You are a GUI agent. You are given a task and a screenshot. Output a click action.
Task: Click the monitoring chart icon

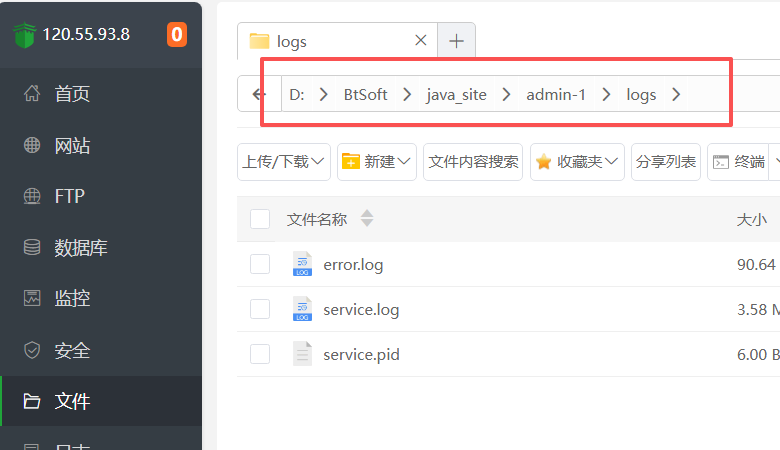[32, 298]
